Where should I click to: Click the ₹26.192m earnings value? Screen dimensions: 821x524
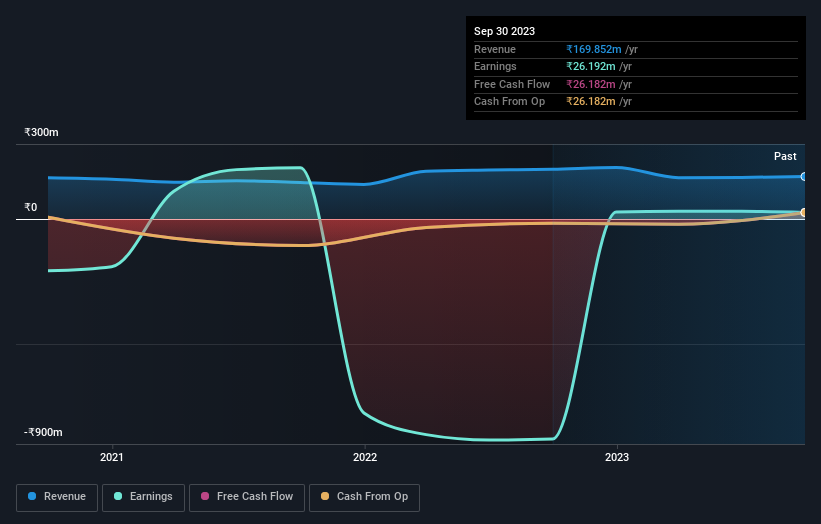(591, 66)
